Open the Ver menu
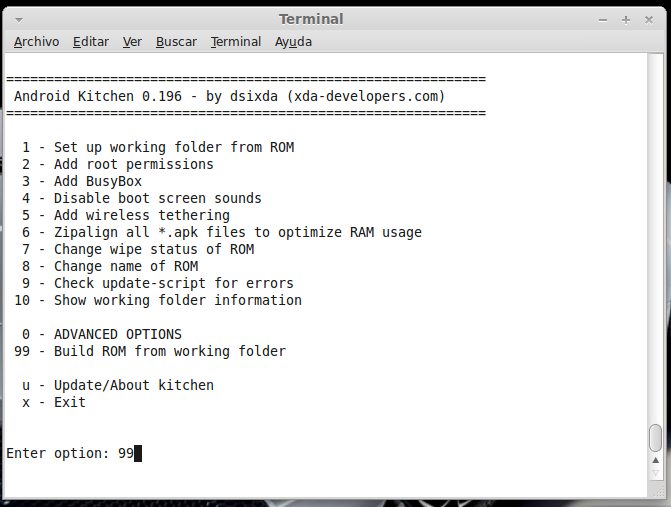This screenshot has height=507, width=671. click(132, 42)
